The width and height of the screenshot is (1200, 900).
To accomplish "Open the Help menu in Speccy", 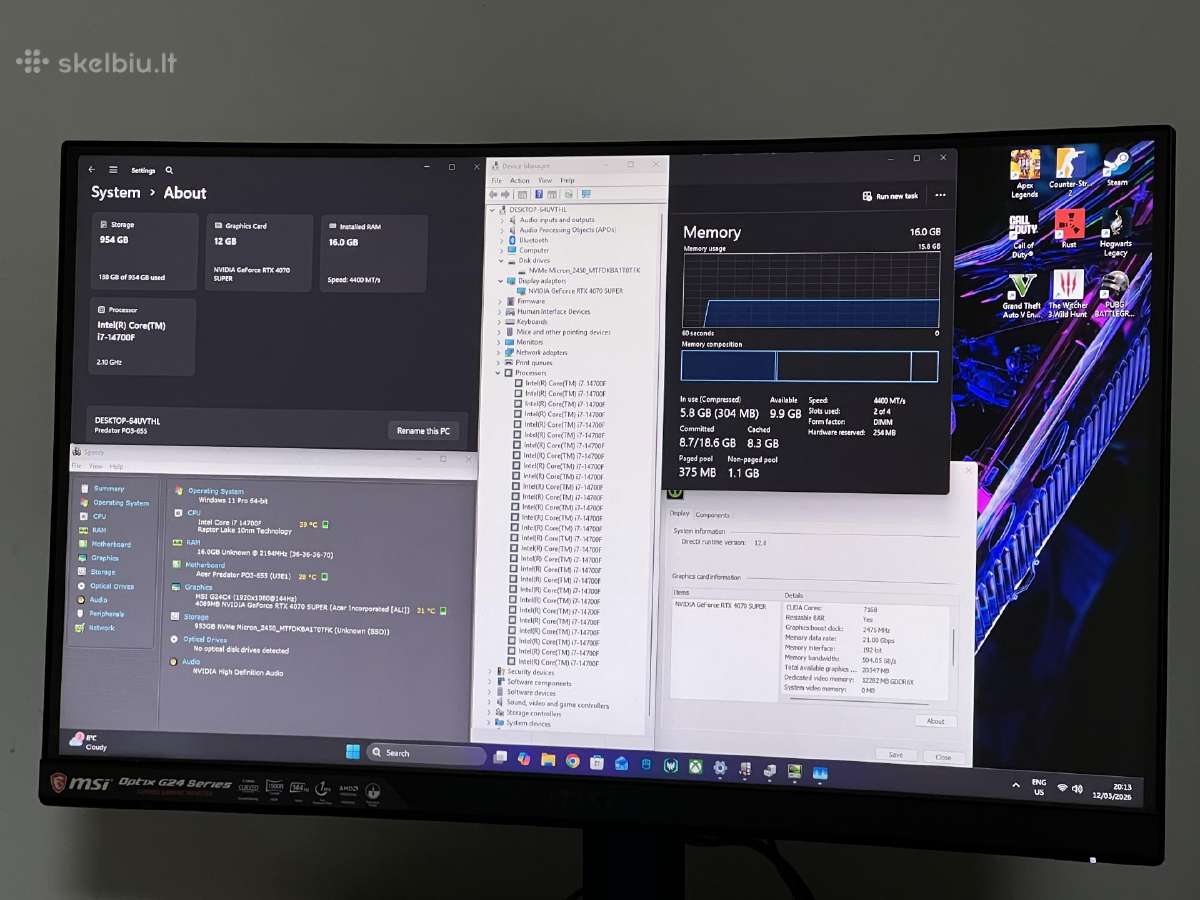I will click(116, 467).
